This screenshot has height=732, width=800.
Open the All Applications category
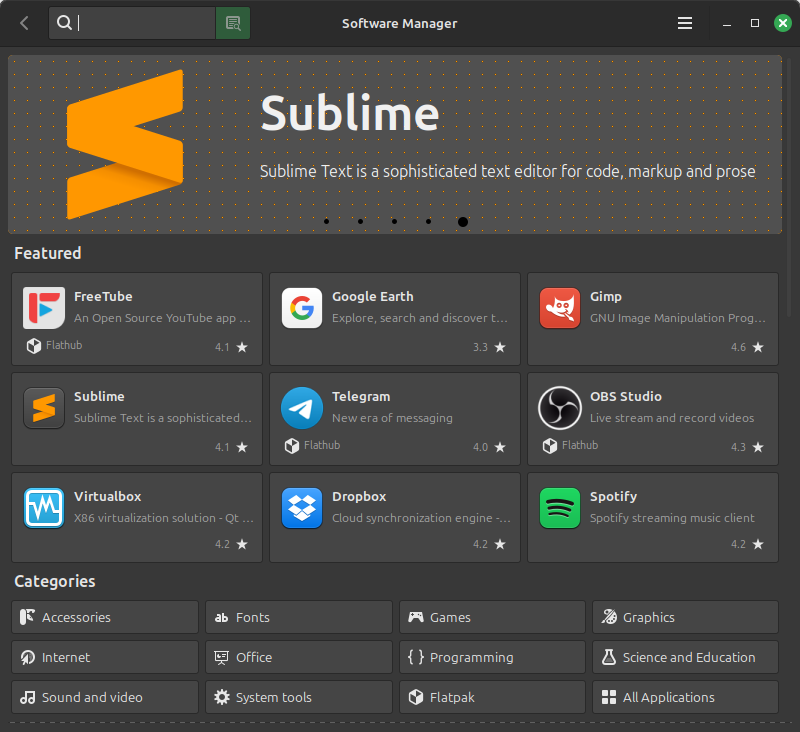click(x=685, y=697)
